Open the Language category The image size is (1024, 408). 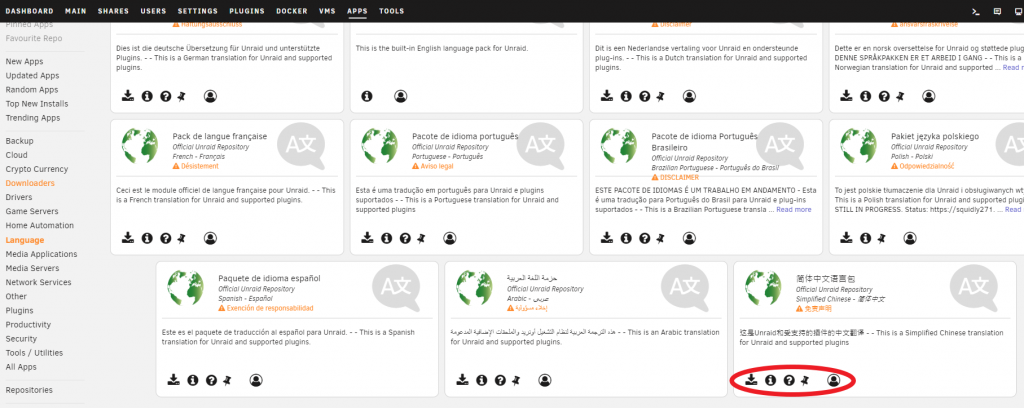pos(25,240)
